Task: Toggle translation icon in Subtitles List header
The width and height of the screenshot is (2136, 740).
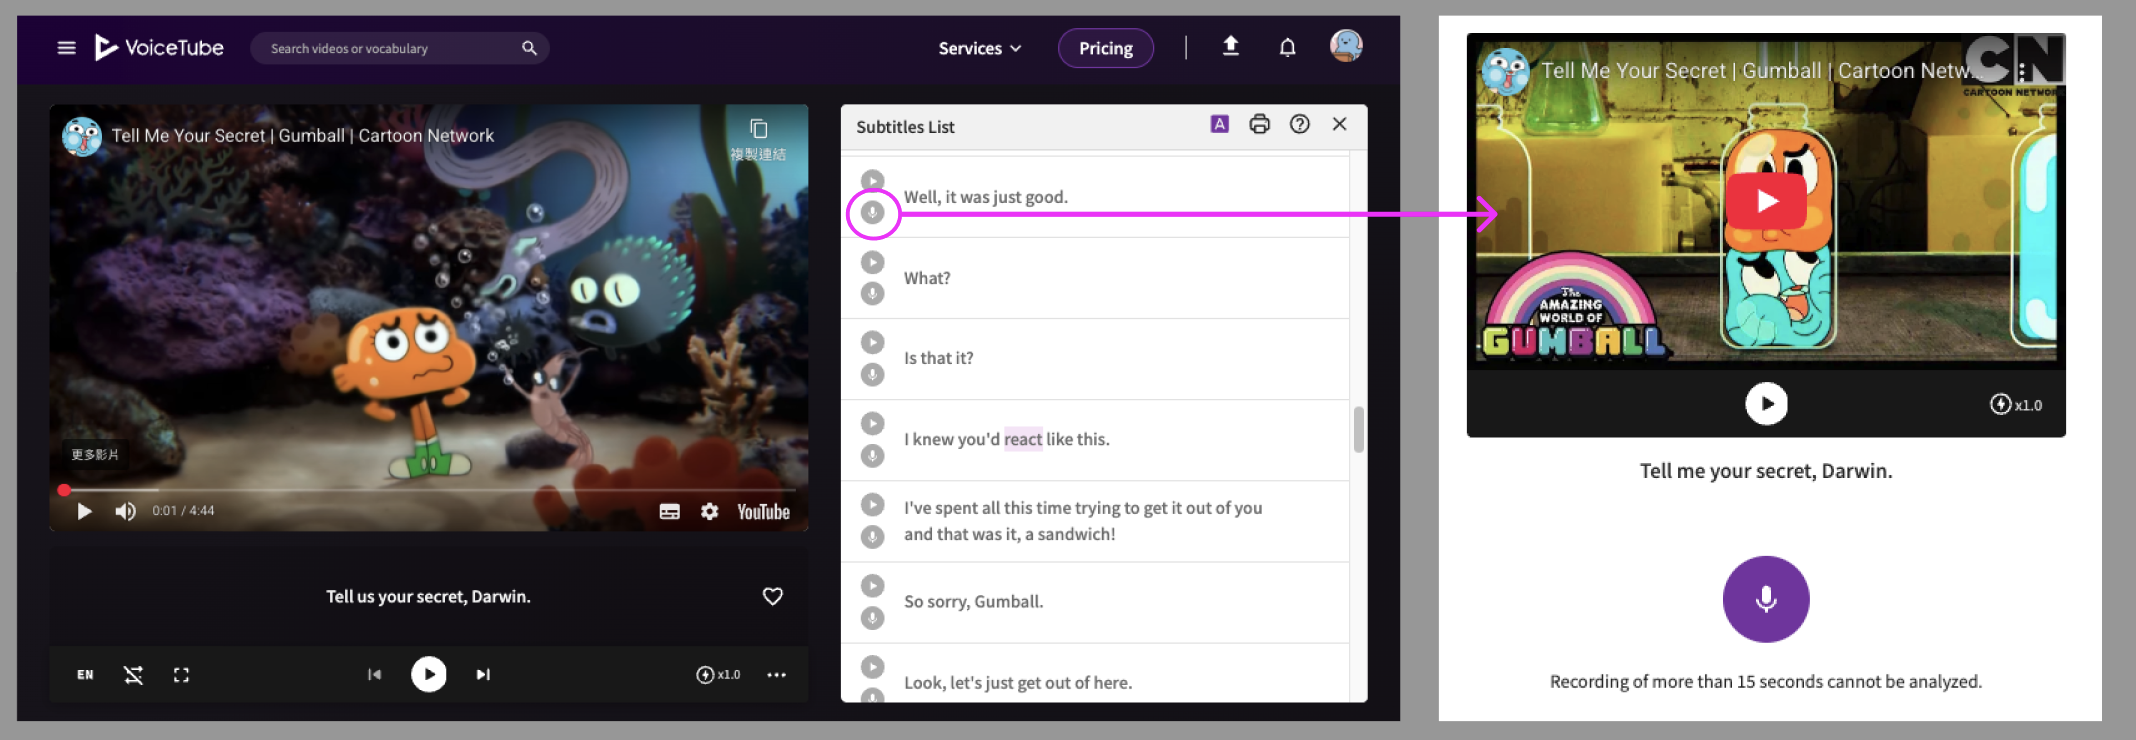Action: point(1219,124)
